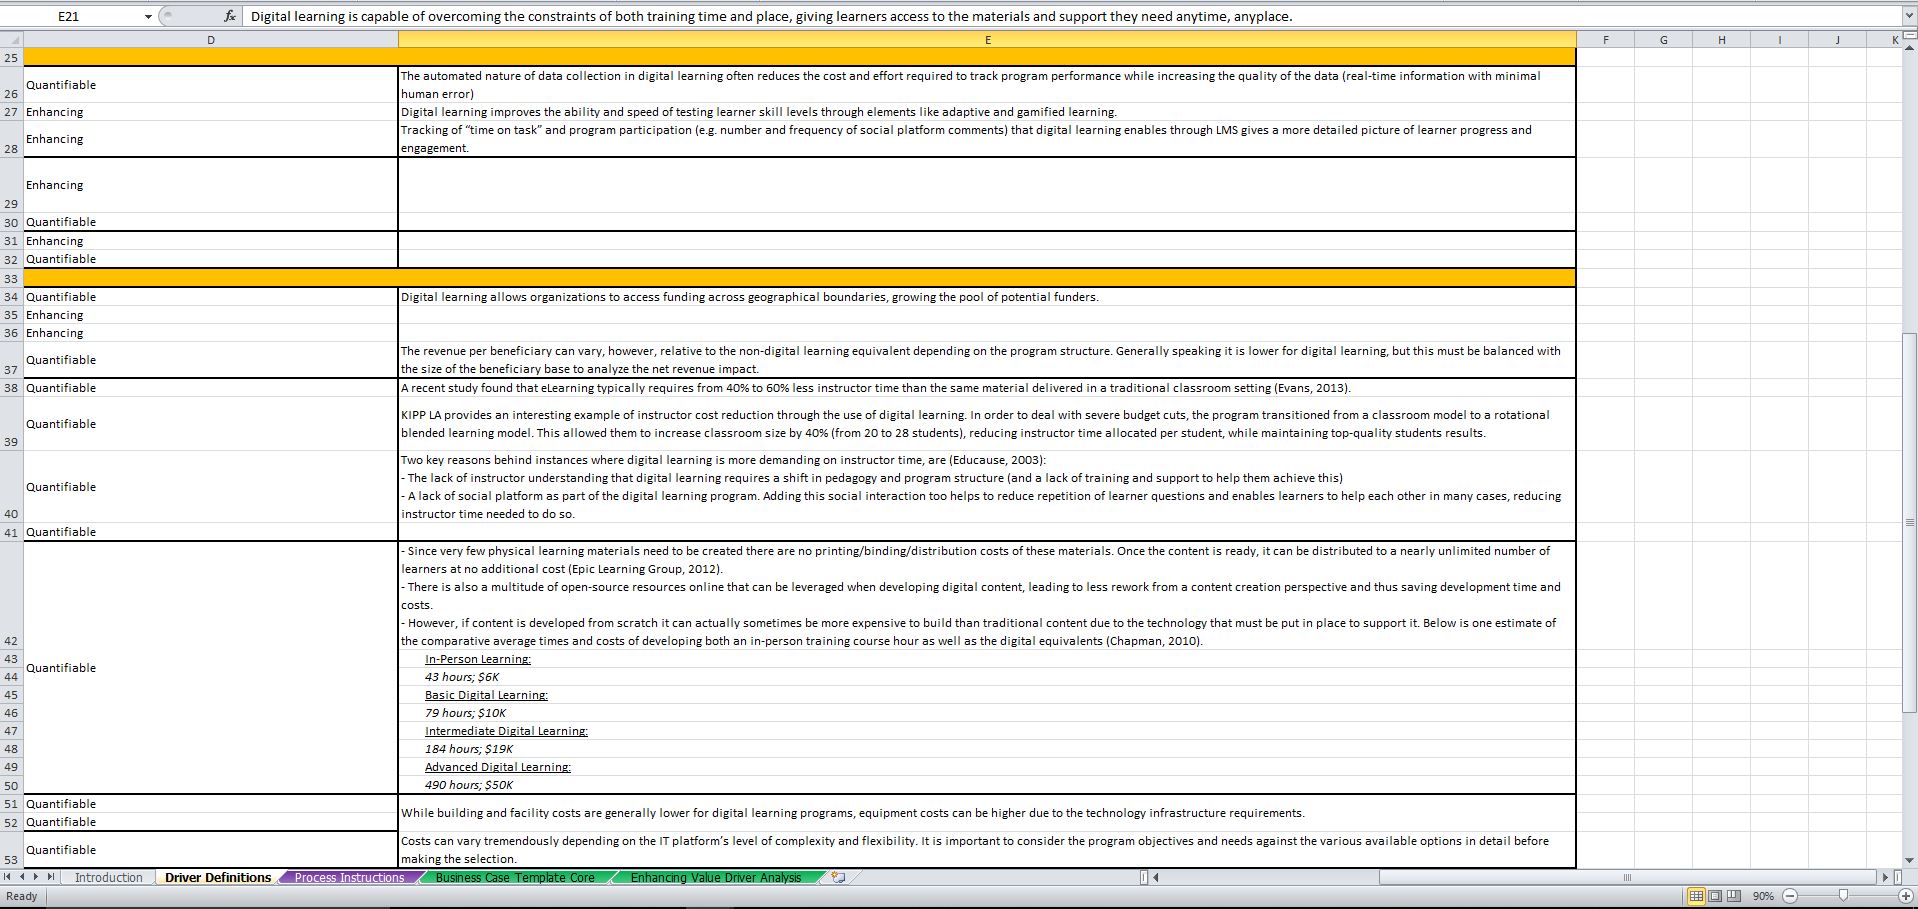Go to the first sheet tab arrow

click(9, 878)
